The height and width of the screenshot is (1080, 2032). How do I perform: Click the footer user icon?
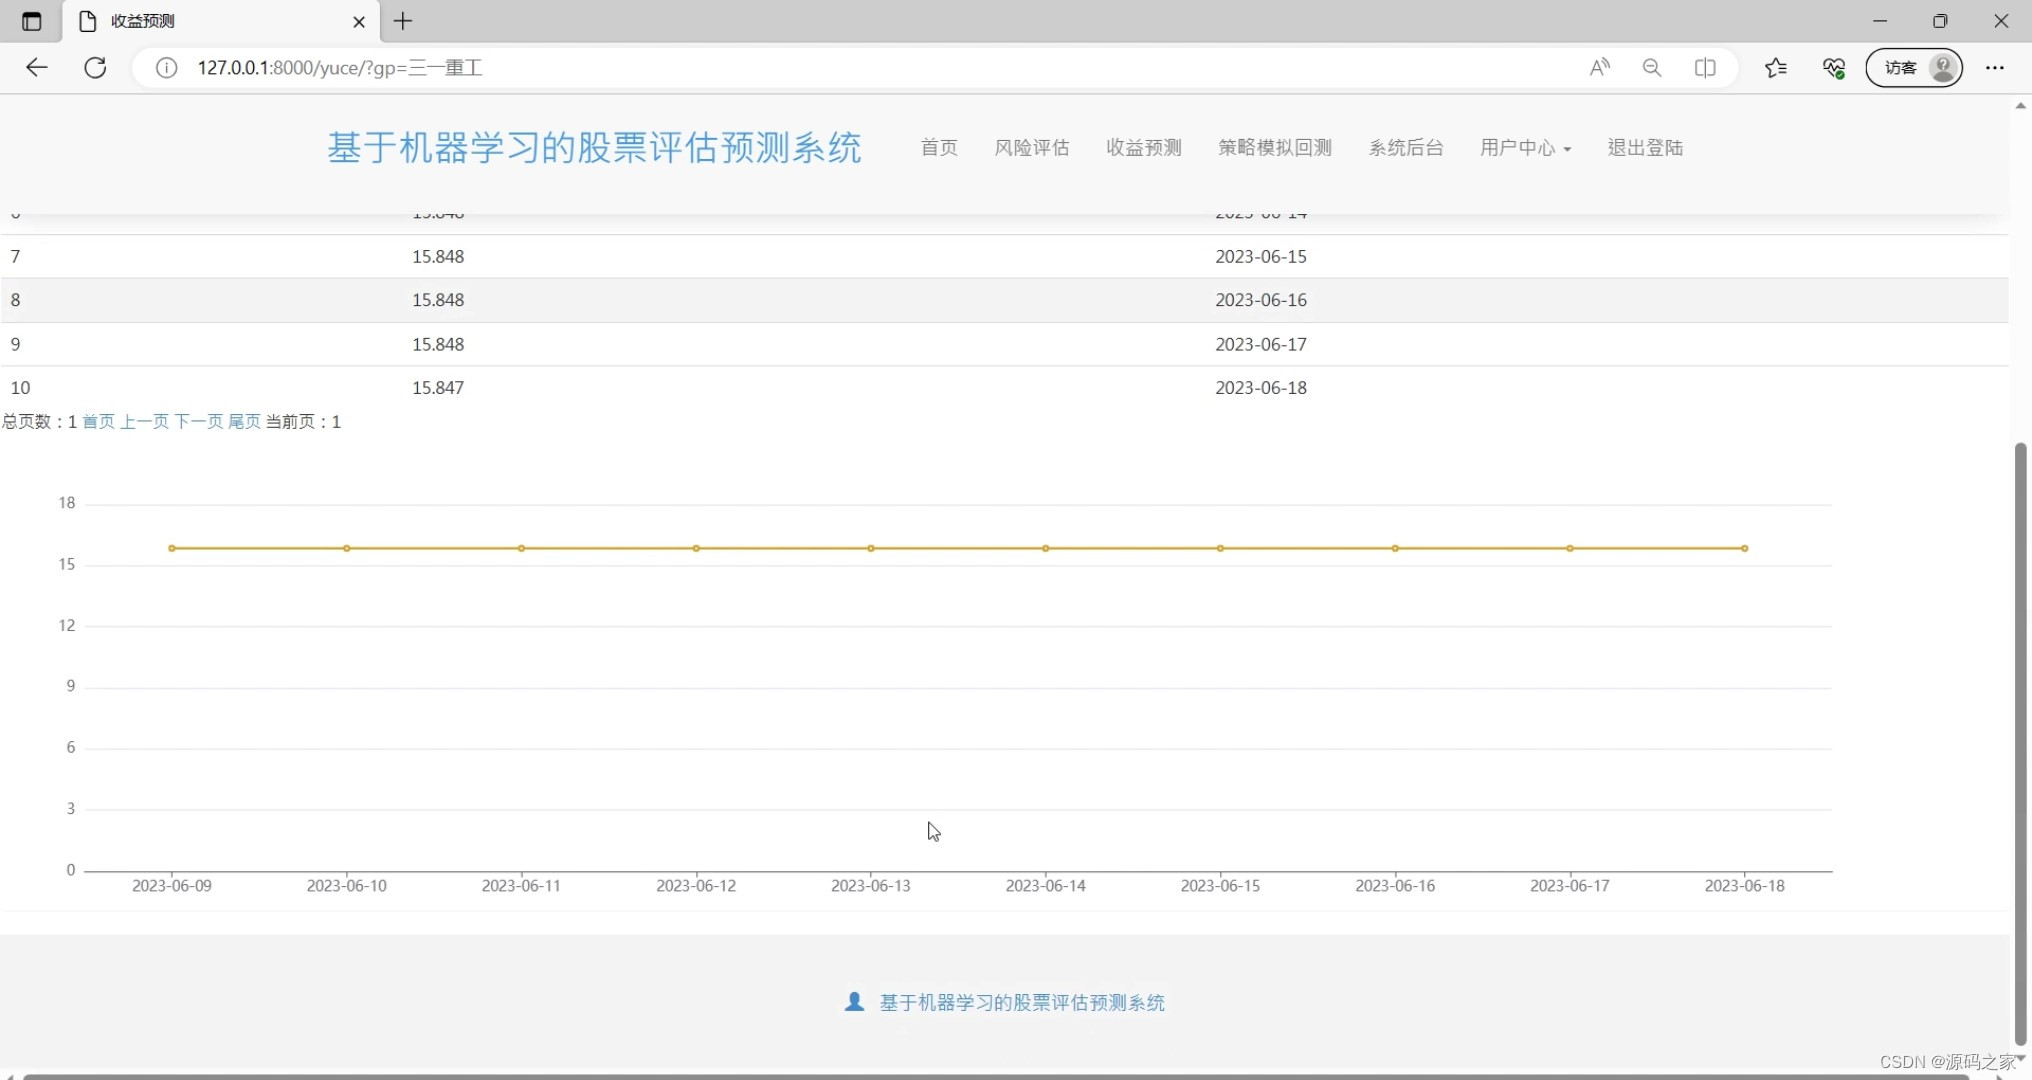coord(854,1001)
